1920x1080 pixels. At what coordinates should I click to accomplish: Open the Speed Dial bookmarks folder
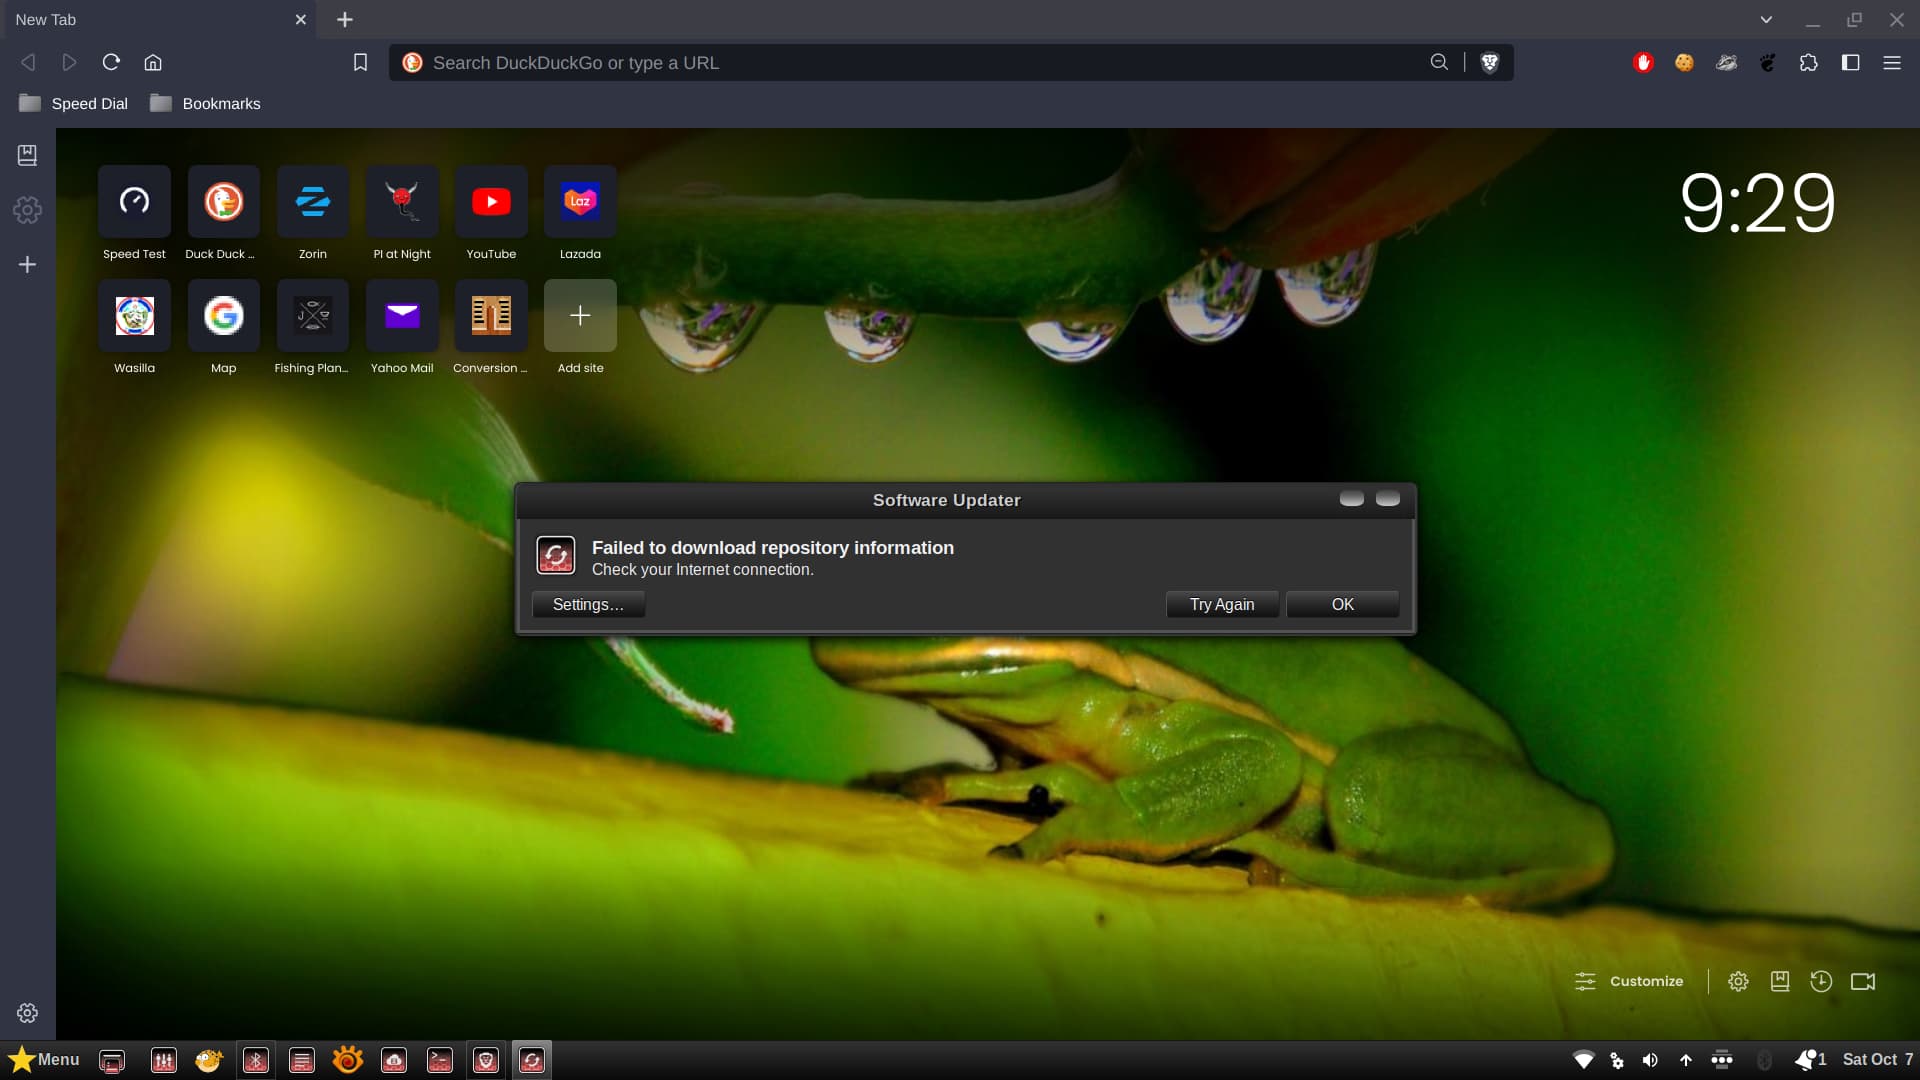point(74,103)
